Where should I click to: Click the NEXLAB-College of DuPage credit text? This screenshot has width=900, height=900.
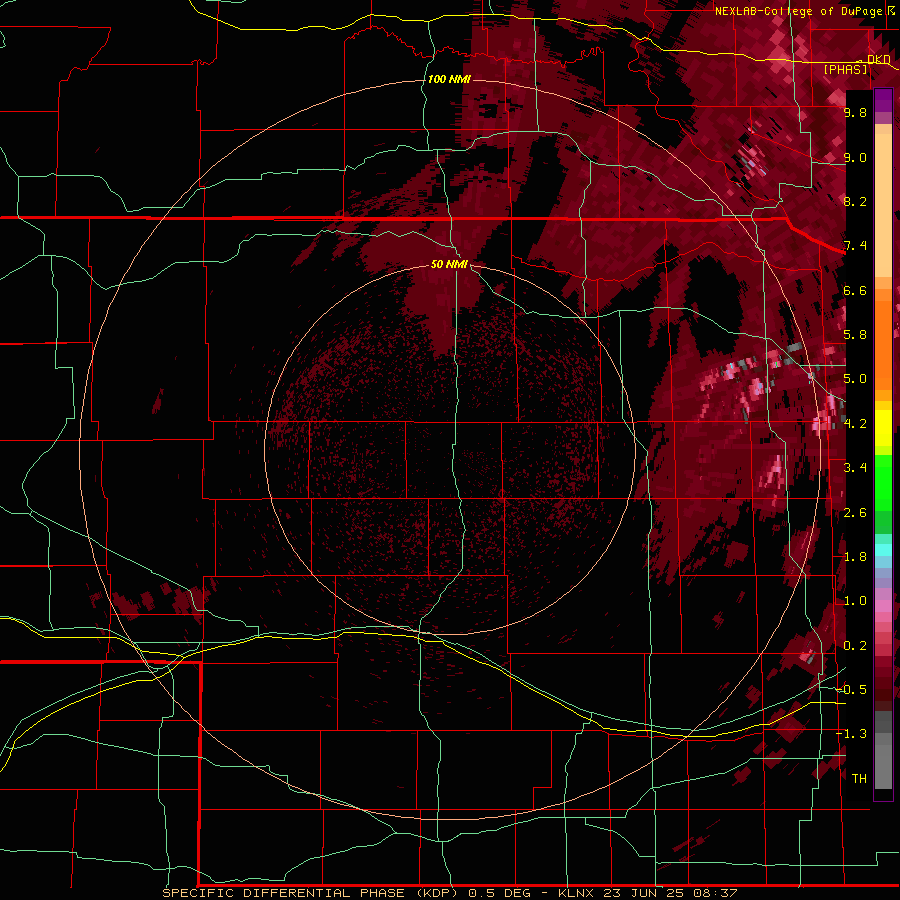[x=798, y=11]
